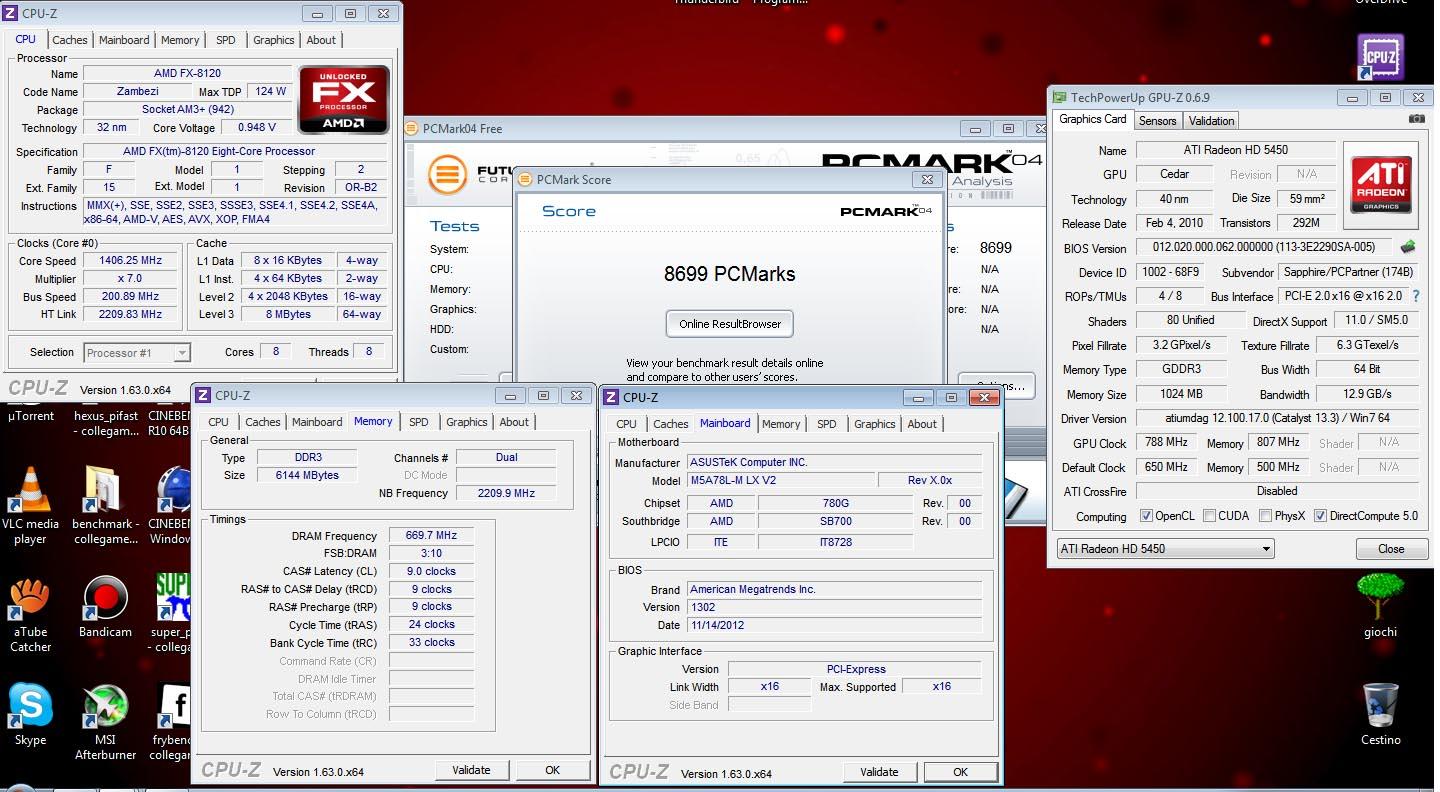The image size is (1440, 792).
Task: Click motherboard model M5A78L-M LX V2
Action: (x=780, y=480)
